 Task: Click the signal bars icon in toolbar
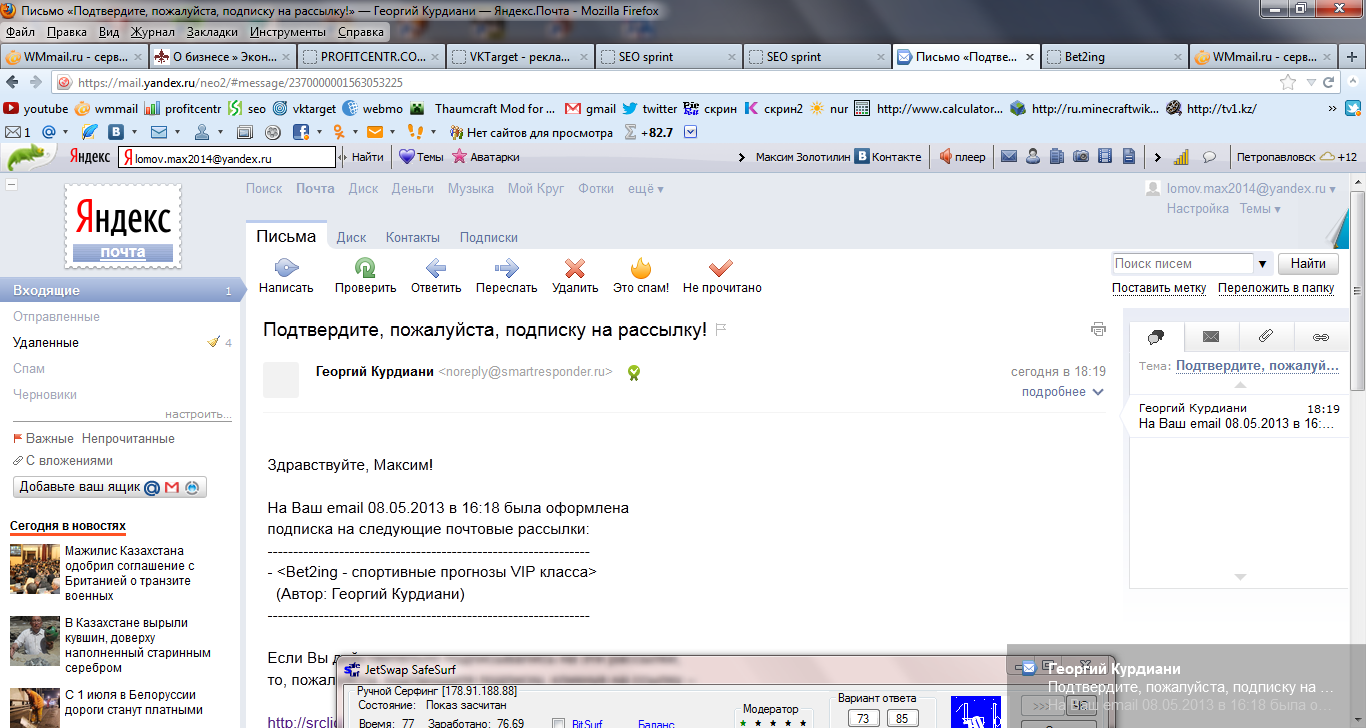[x=1181, y=156]
